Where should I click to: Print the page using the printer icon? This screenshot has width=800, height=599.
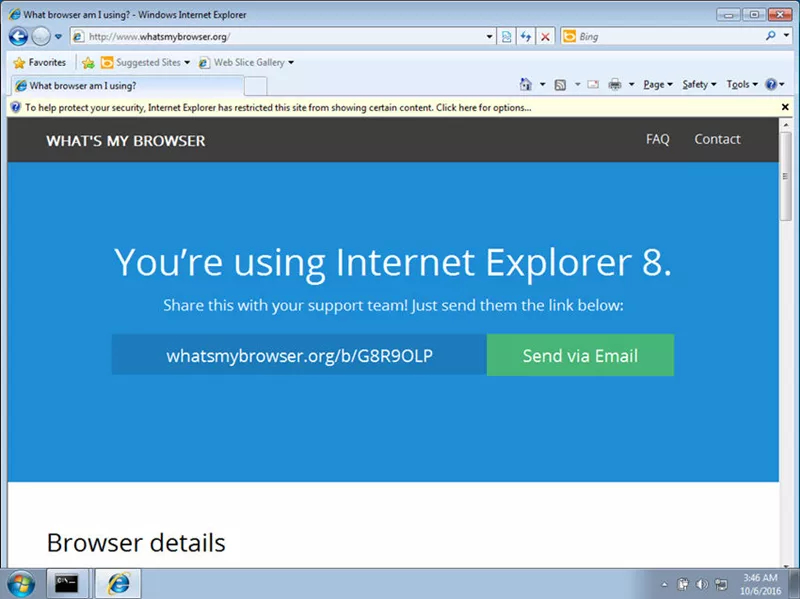tap(614, 83)
